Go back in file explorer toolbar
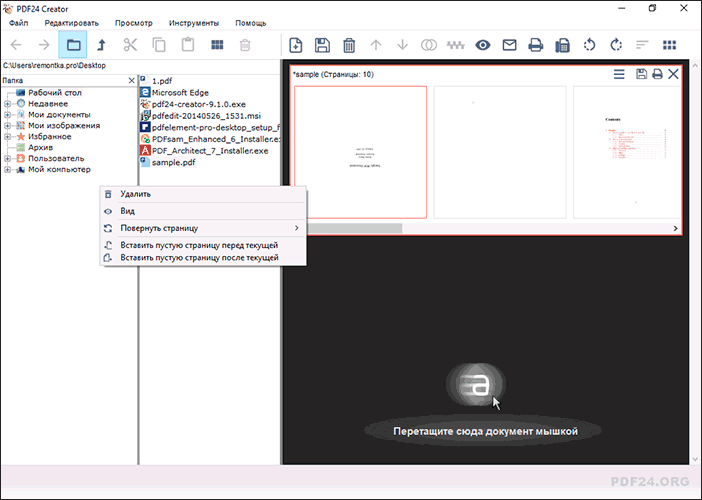Screen dimensions: 702x500 pos(16,45)
